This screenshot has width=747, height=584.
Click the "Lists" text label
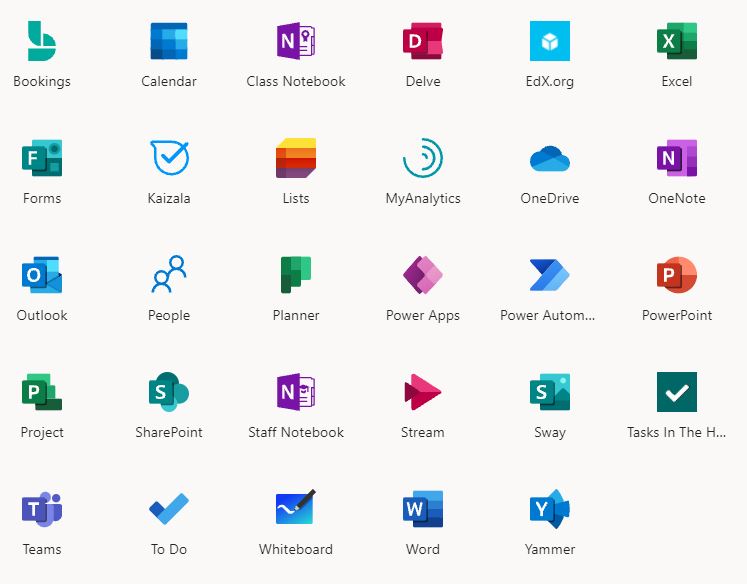tap(296, 198)
